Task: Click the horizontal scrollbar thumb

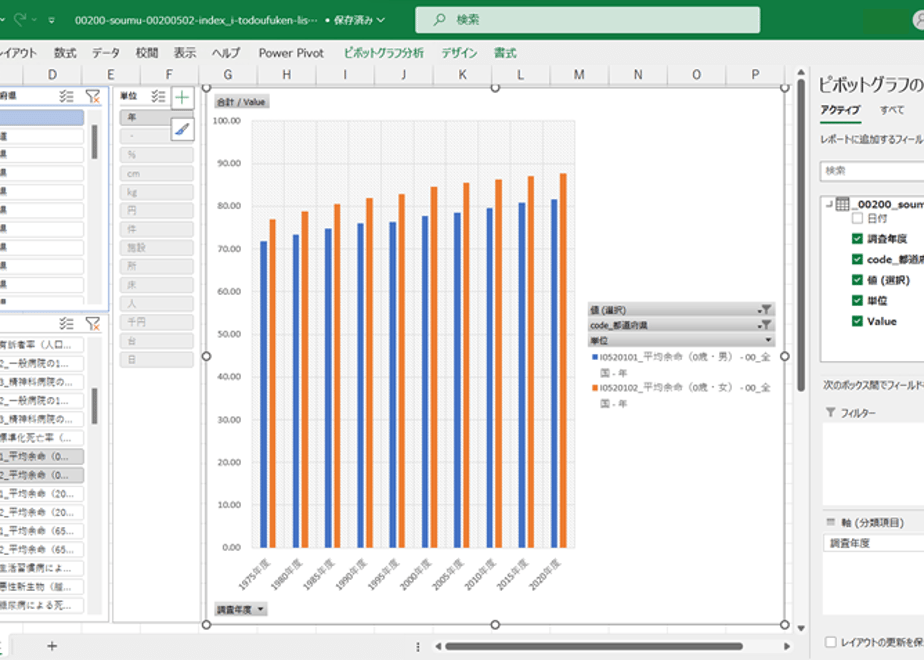Action: coord(593,646)
